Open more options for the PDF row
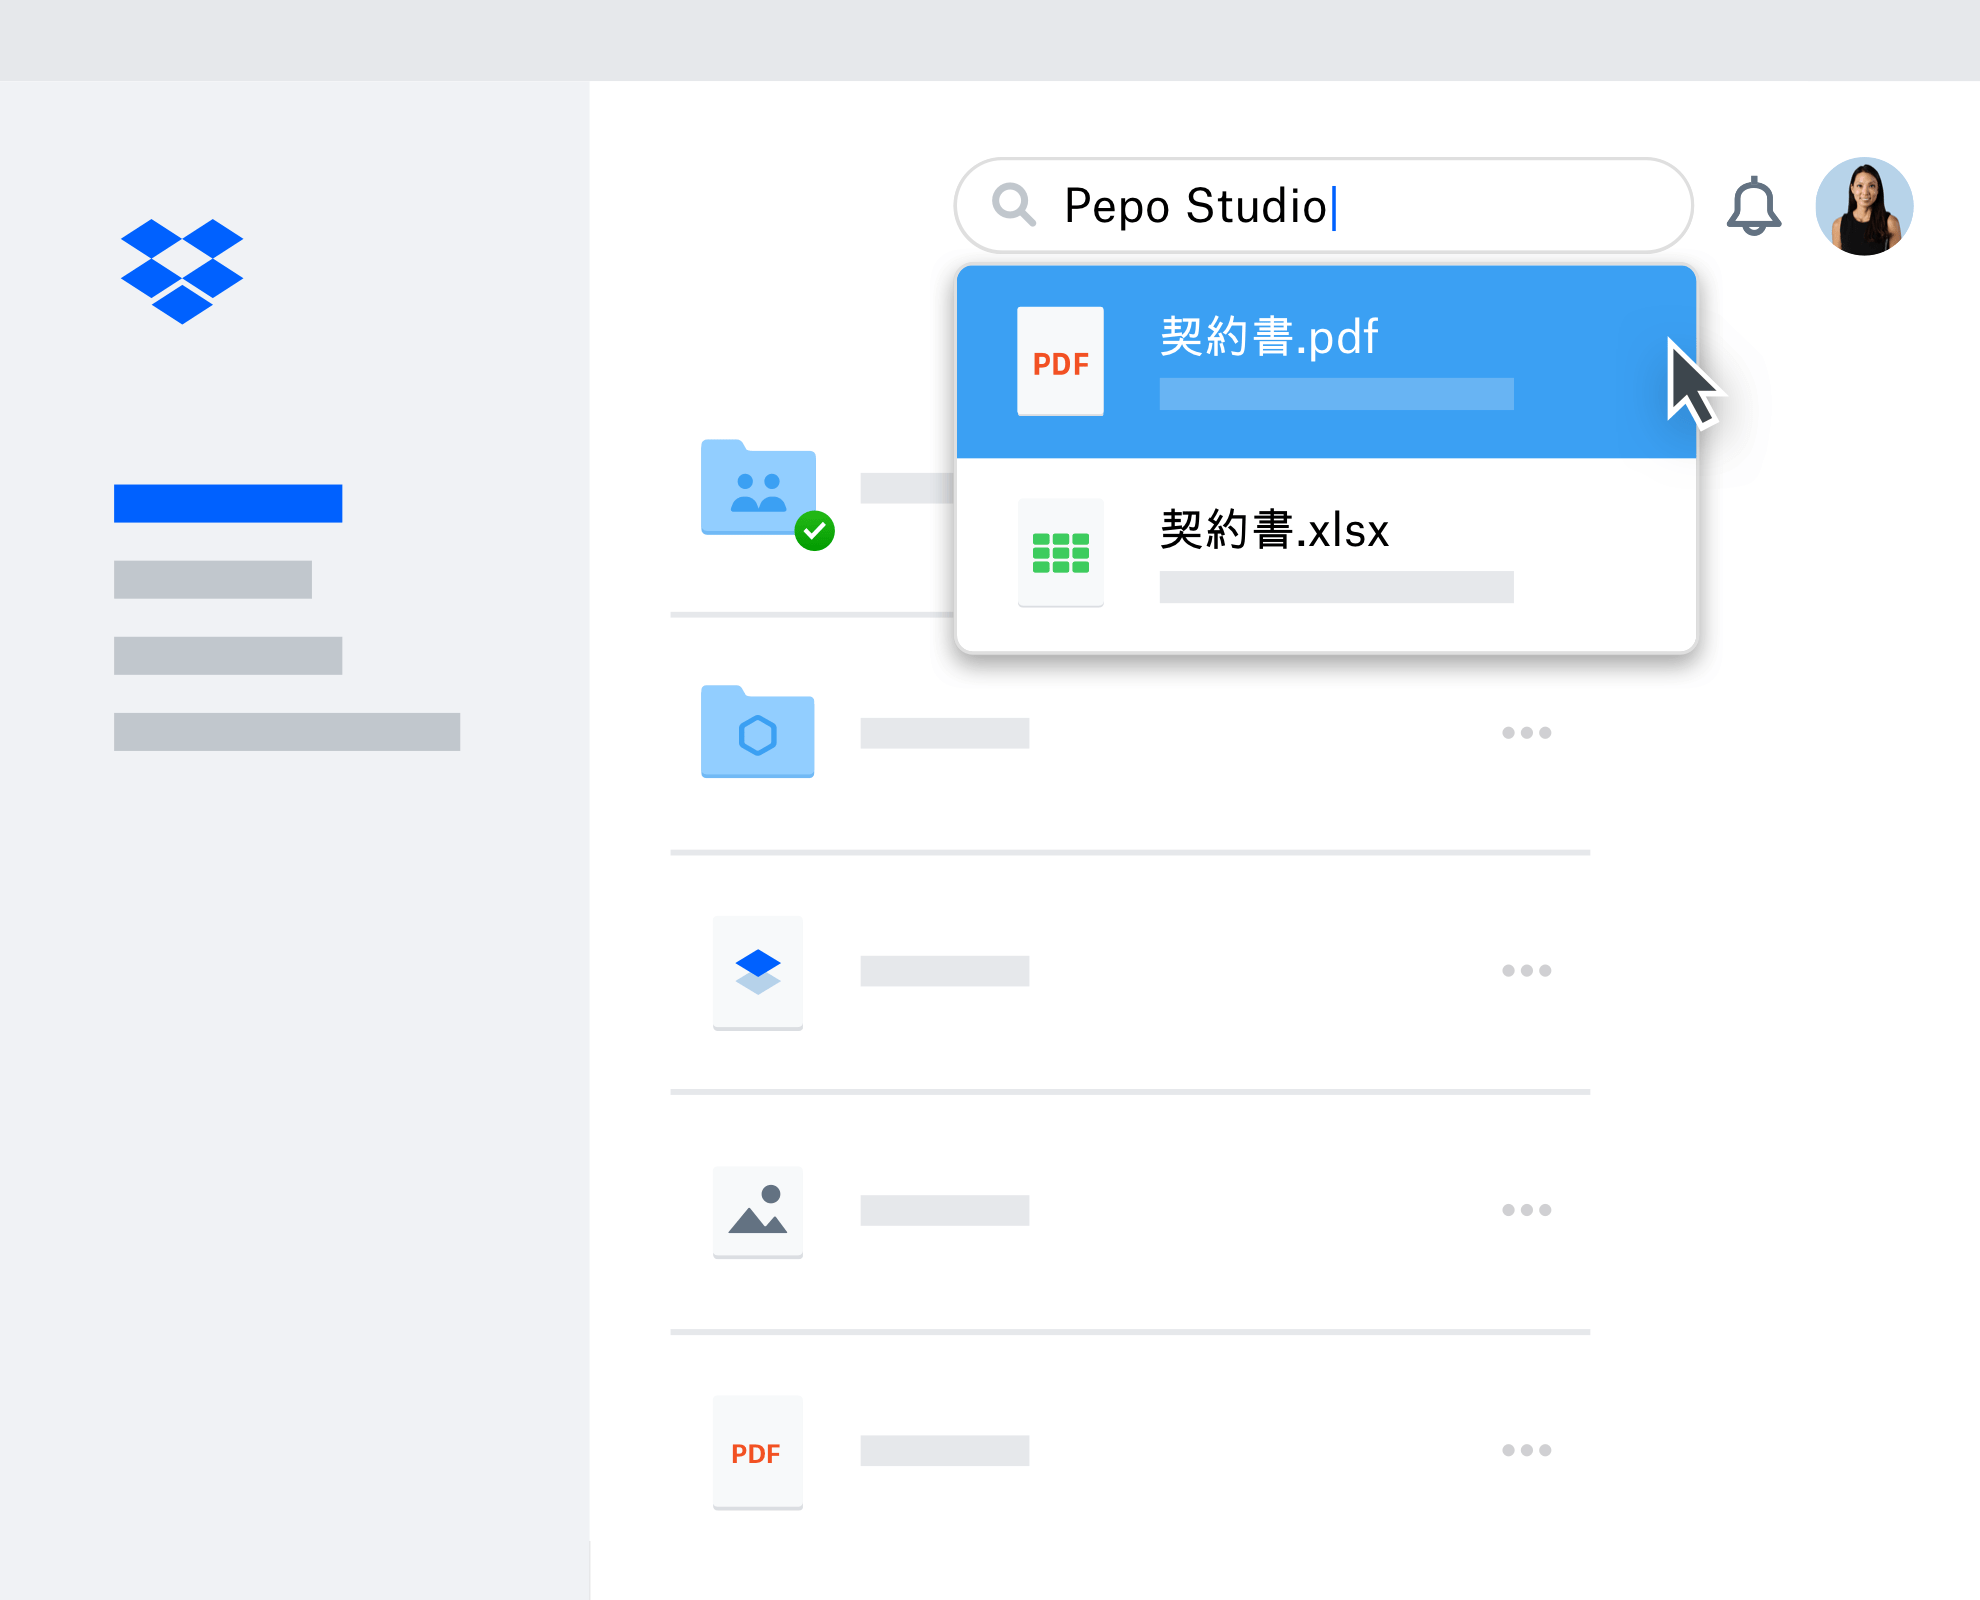 1526,1450
